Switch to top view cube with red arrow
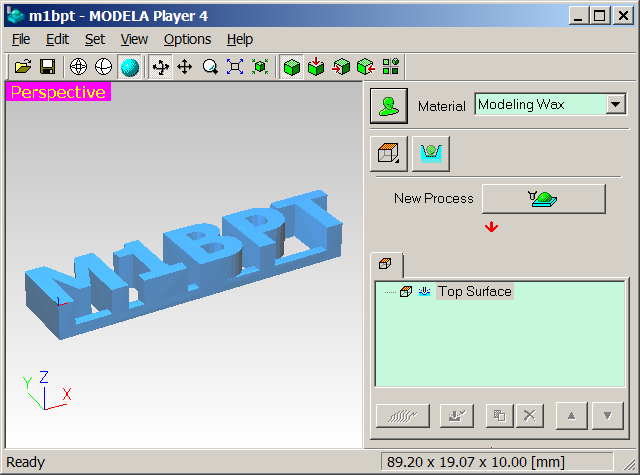The image size is (640, 475). pyautogui.click(x=316, y=67)
